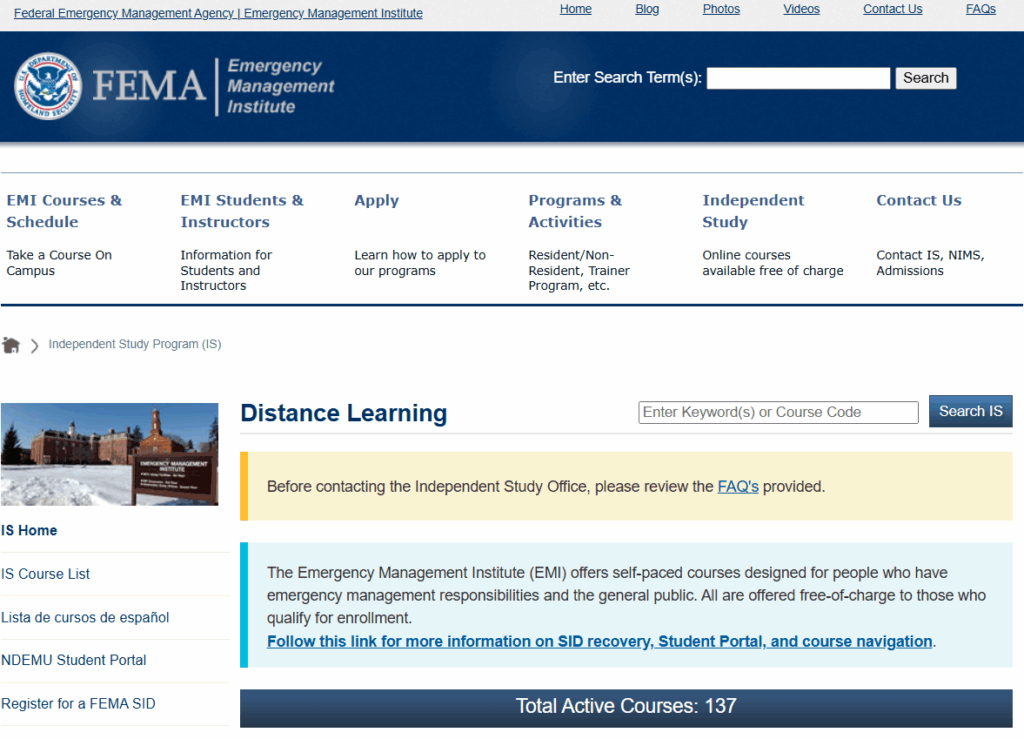This screenshot has width=1024, height=739.
Task: Open EMI Courses & Schedule menu
Action: (x=64, y=211)
